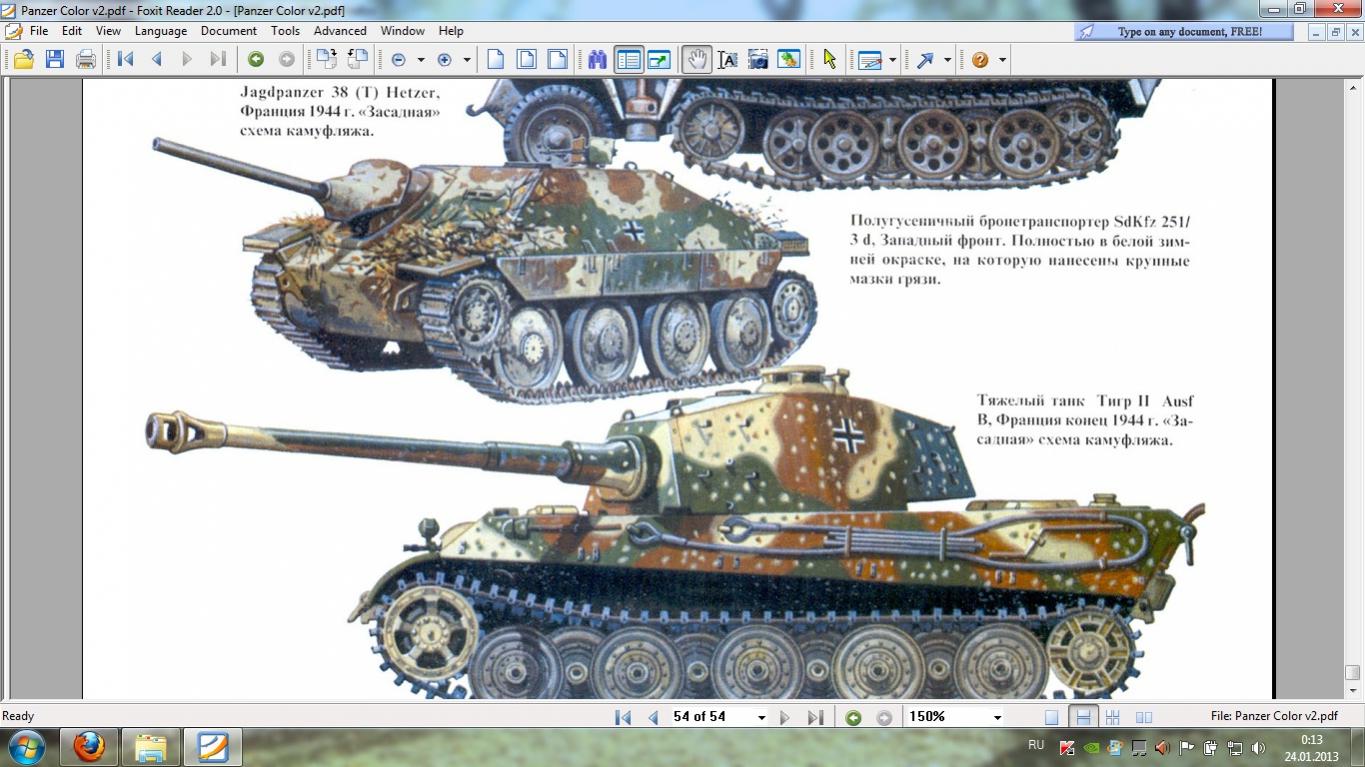Rotate the page view counterclockwise
This screenshot has width=1365, height=767.
coord(357,60)
